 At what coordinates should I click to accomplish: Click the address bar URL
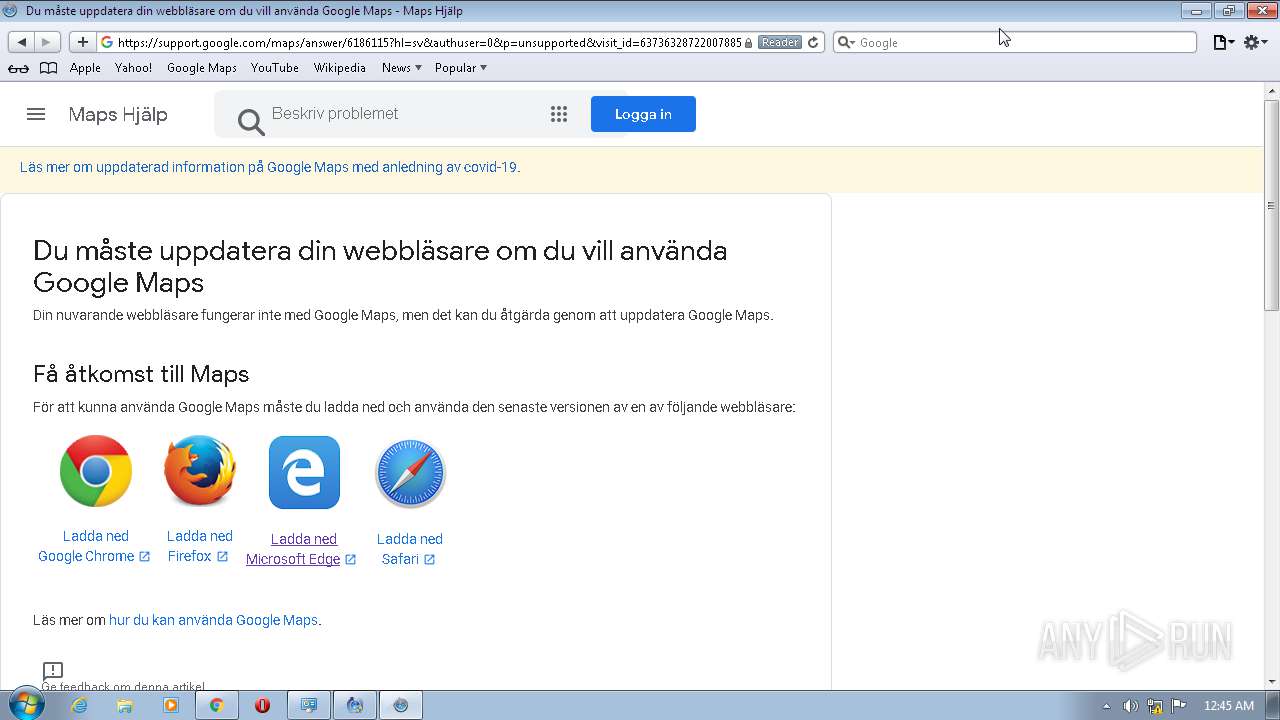[x=429, y=42]
